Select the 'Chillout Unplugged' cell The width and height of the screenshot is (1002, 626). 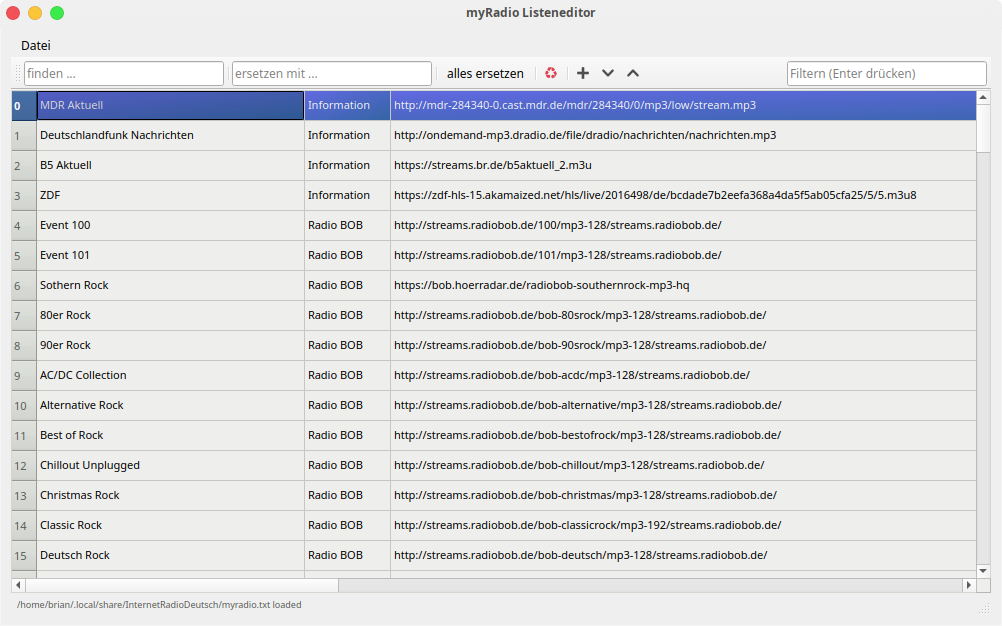tap(171, 466)
